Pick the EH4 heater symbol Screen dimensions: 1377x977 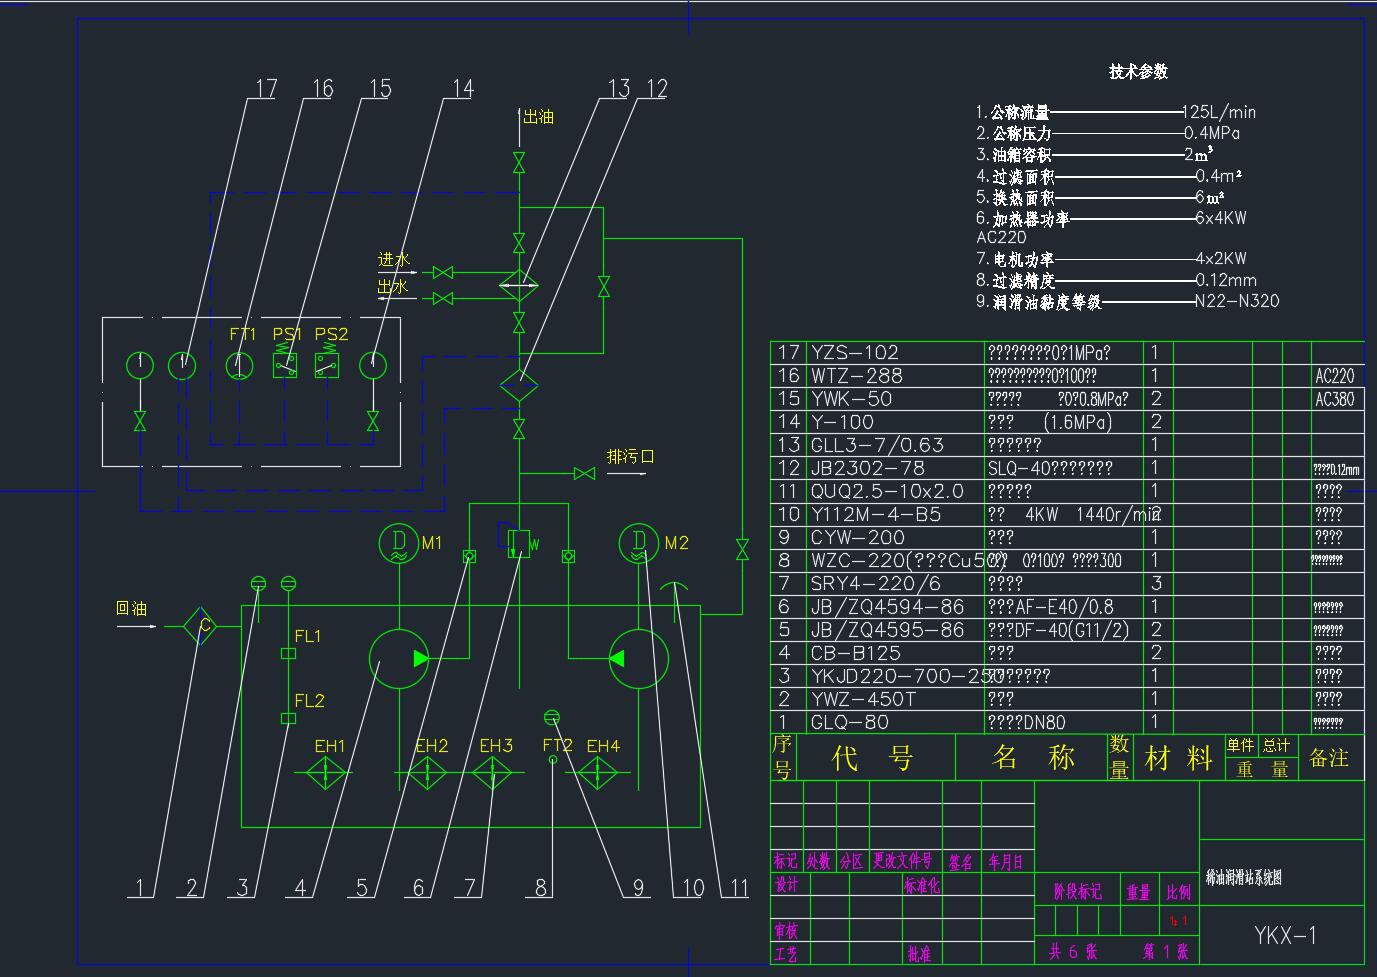(x=598, y=774)
